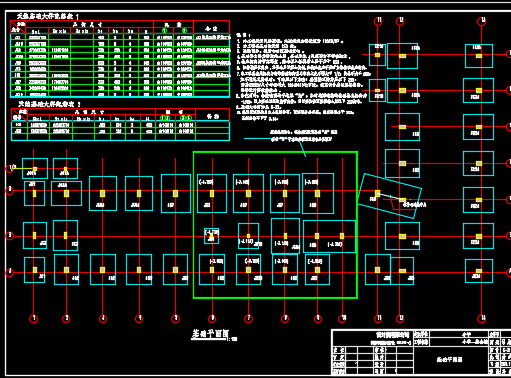The image size is (511, 378).
Task: Pick bottom axis bubble 14
Action: pyautogui.click(x=482, y=319)
